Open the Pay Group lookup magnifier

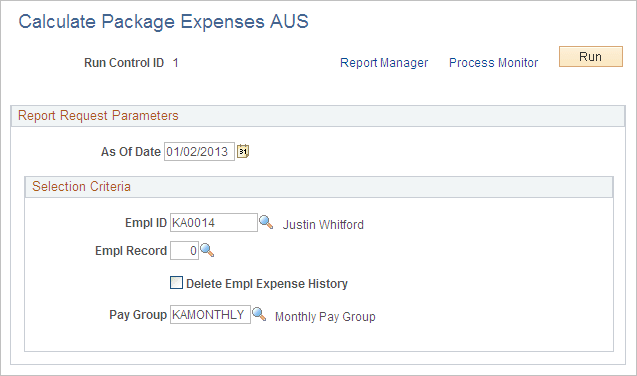click(x=259, y=314)
